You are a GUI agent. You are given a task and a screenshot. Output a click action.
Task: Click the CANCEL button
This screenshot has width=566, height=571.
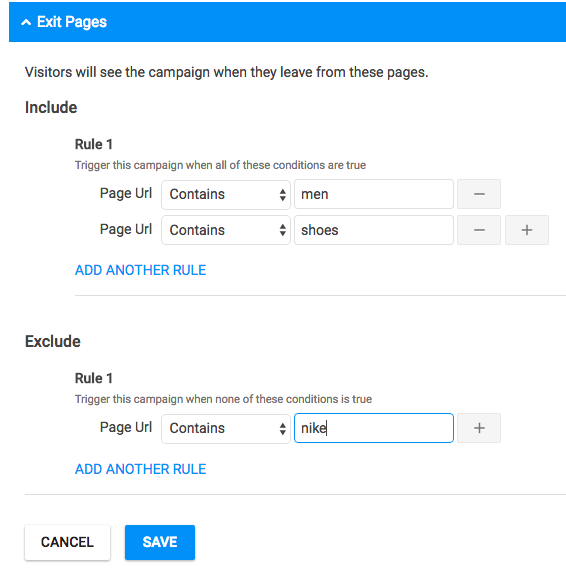[x=67, y=542]
